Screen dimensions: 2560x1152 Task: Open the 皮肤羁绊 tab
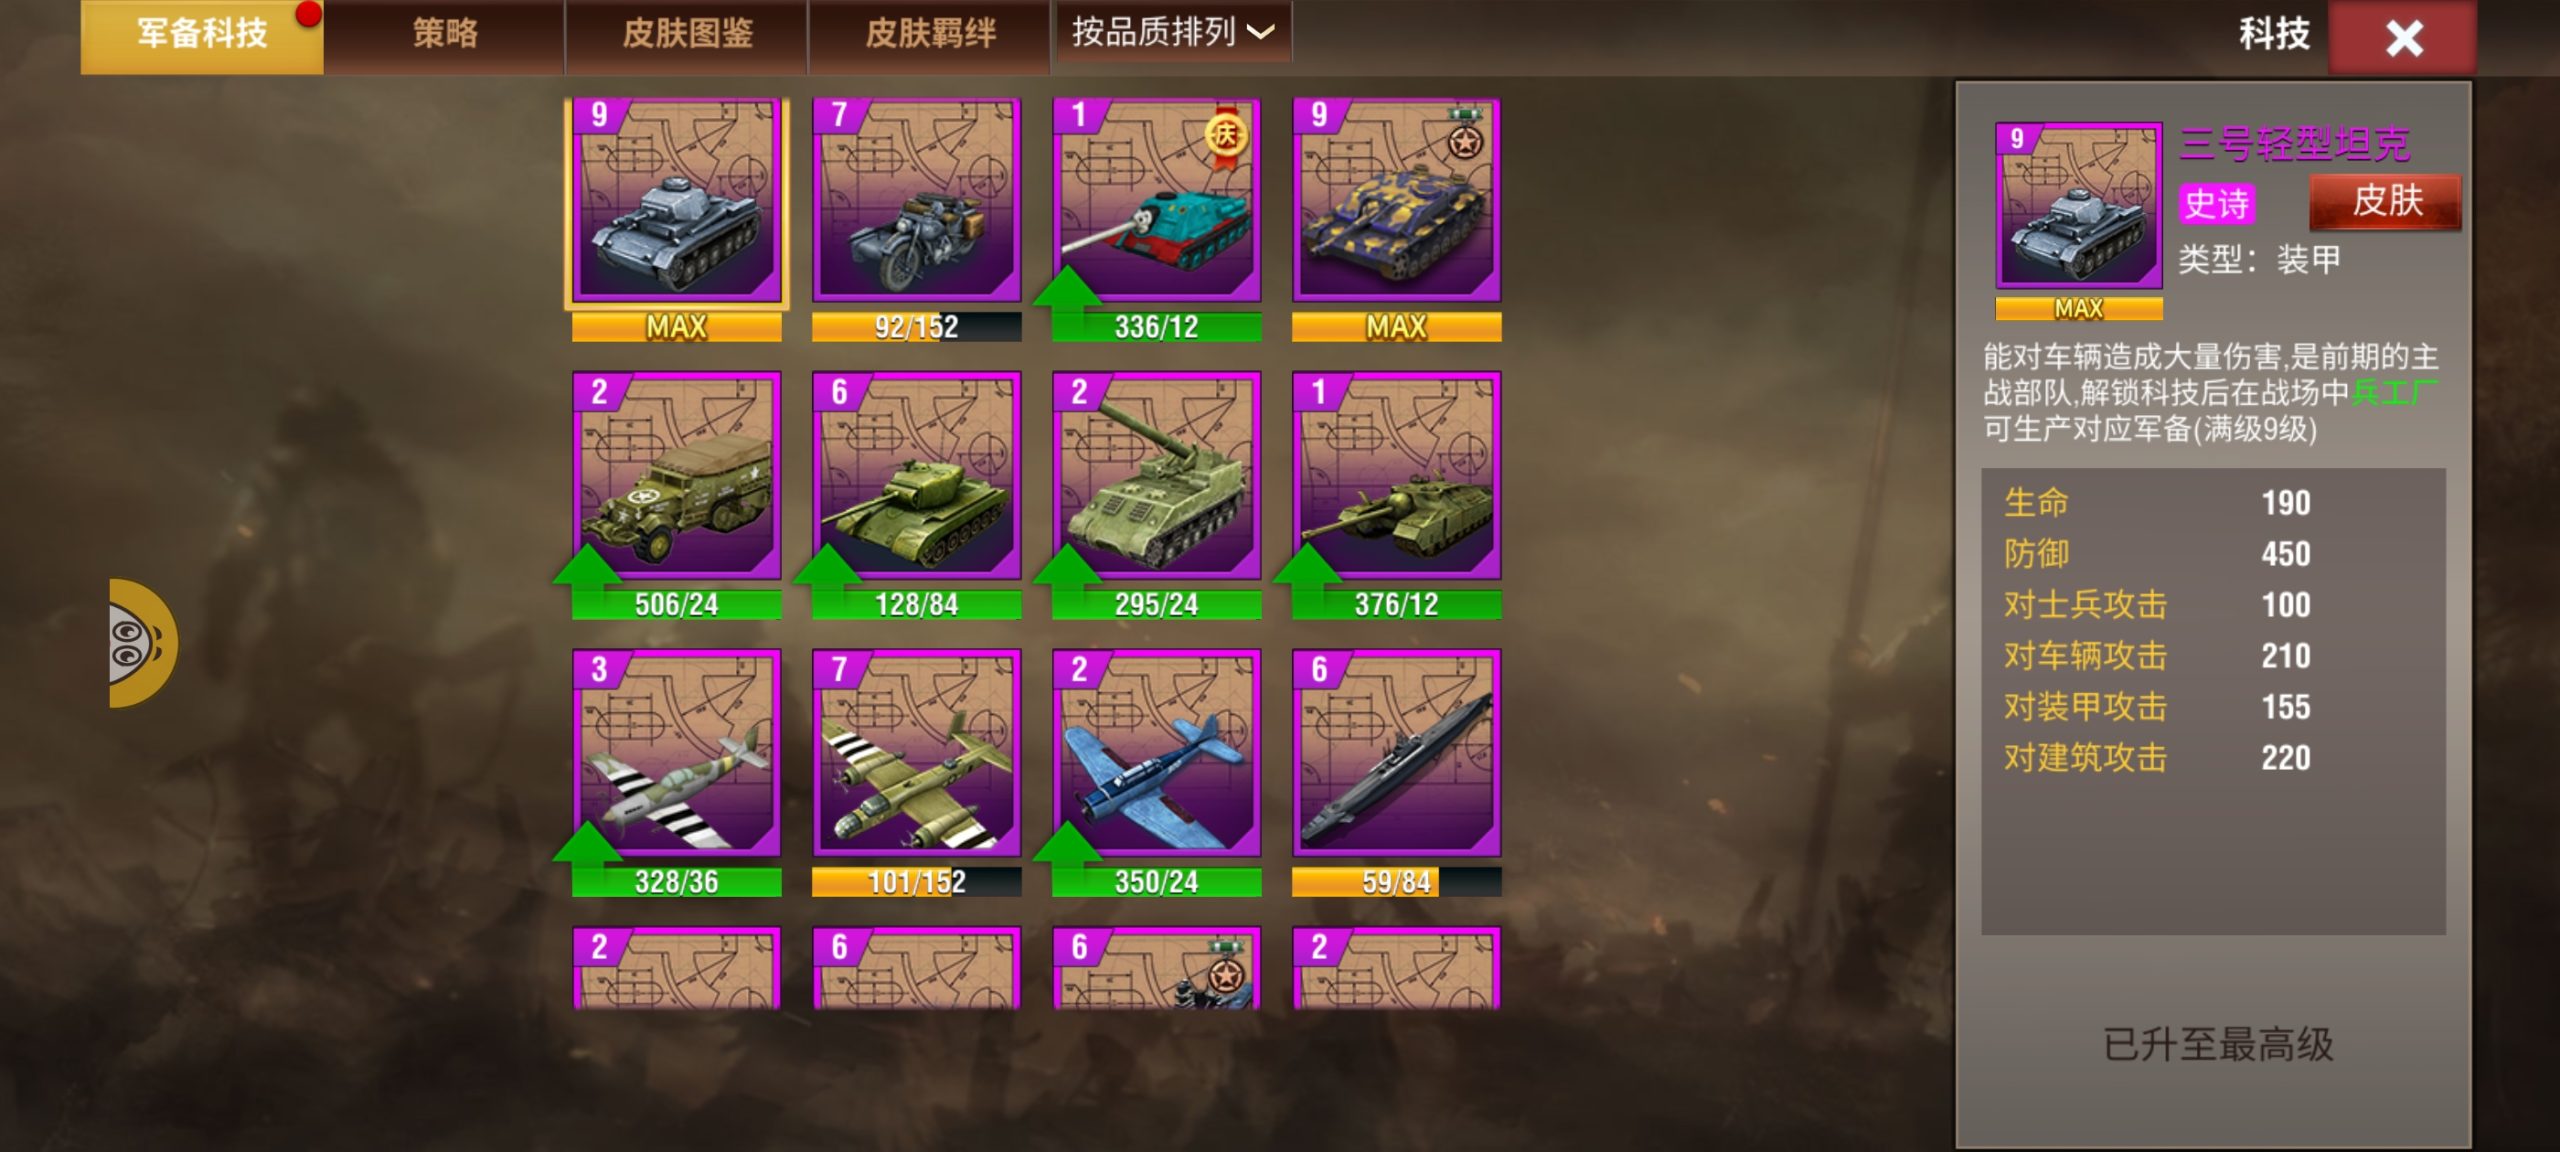[930, 35]
